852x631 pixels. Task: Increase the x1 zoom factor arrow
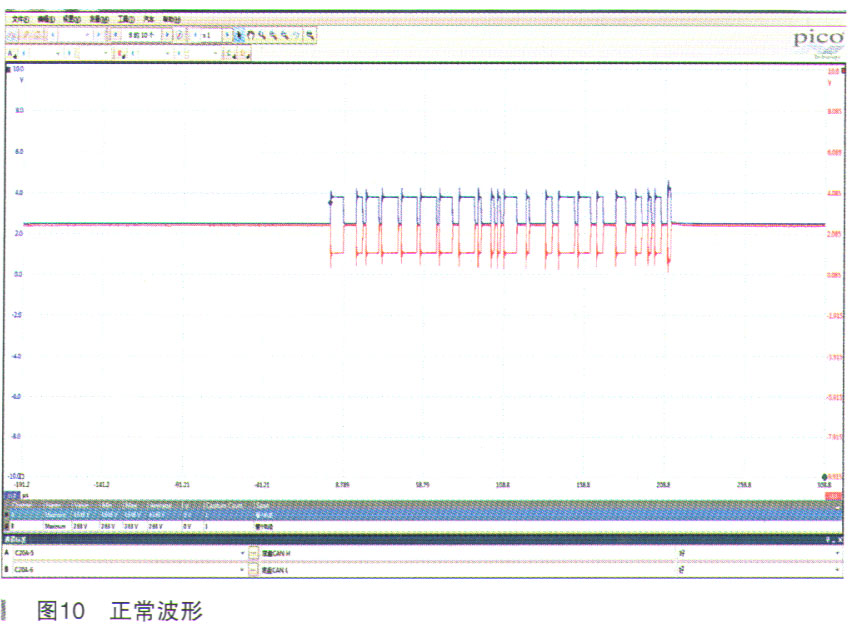(227, 35)
